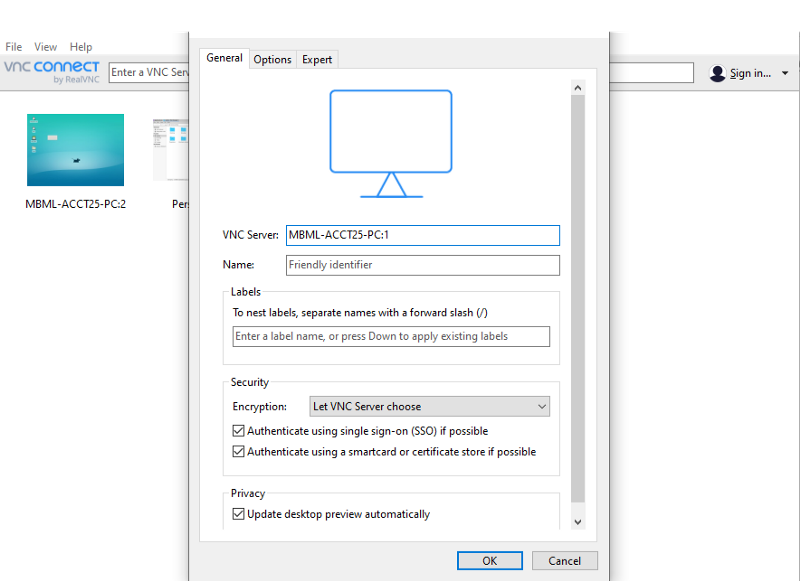Expand the Encryption combo box
The height and width of the screenshot is (581, 800).
(x=430, y=407)
